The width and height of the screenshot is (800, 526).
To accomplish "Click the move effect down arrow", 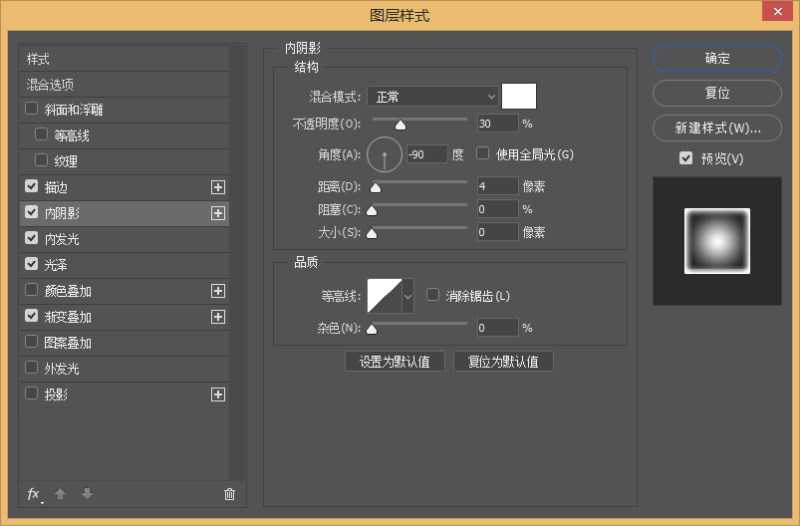I will tap(87, 494).
